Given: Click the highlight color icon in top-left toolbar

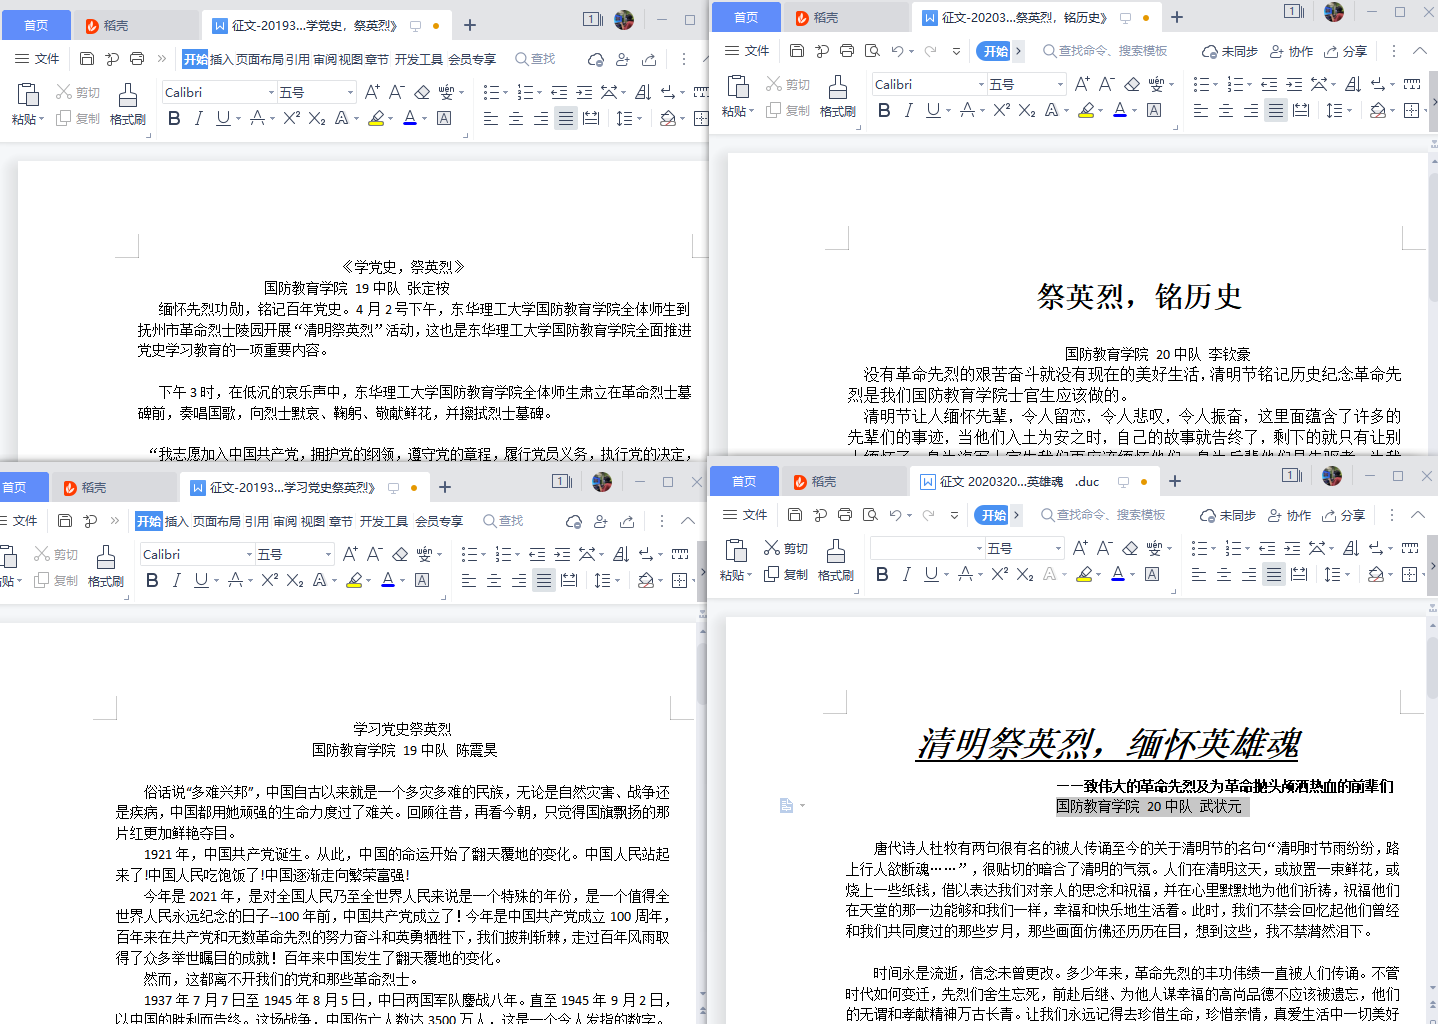Looking at the screenshot, I should coord(379,118).
